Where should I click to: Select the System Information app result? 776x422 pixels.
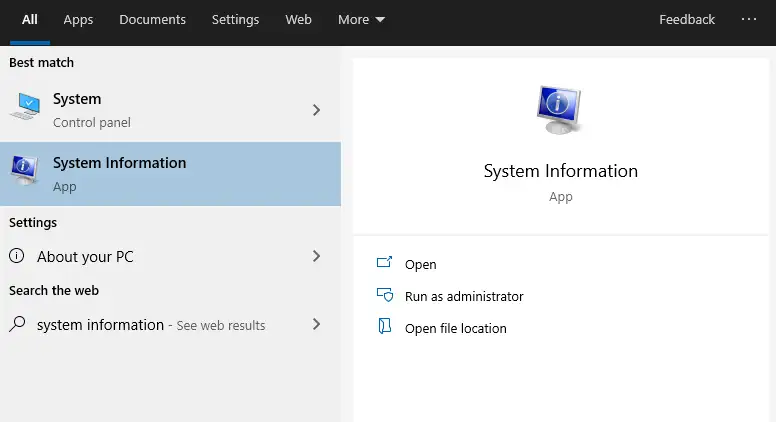170,174
